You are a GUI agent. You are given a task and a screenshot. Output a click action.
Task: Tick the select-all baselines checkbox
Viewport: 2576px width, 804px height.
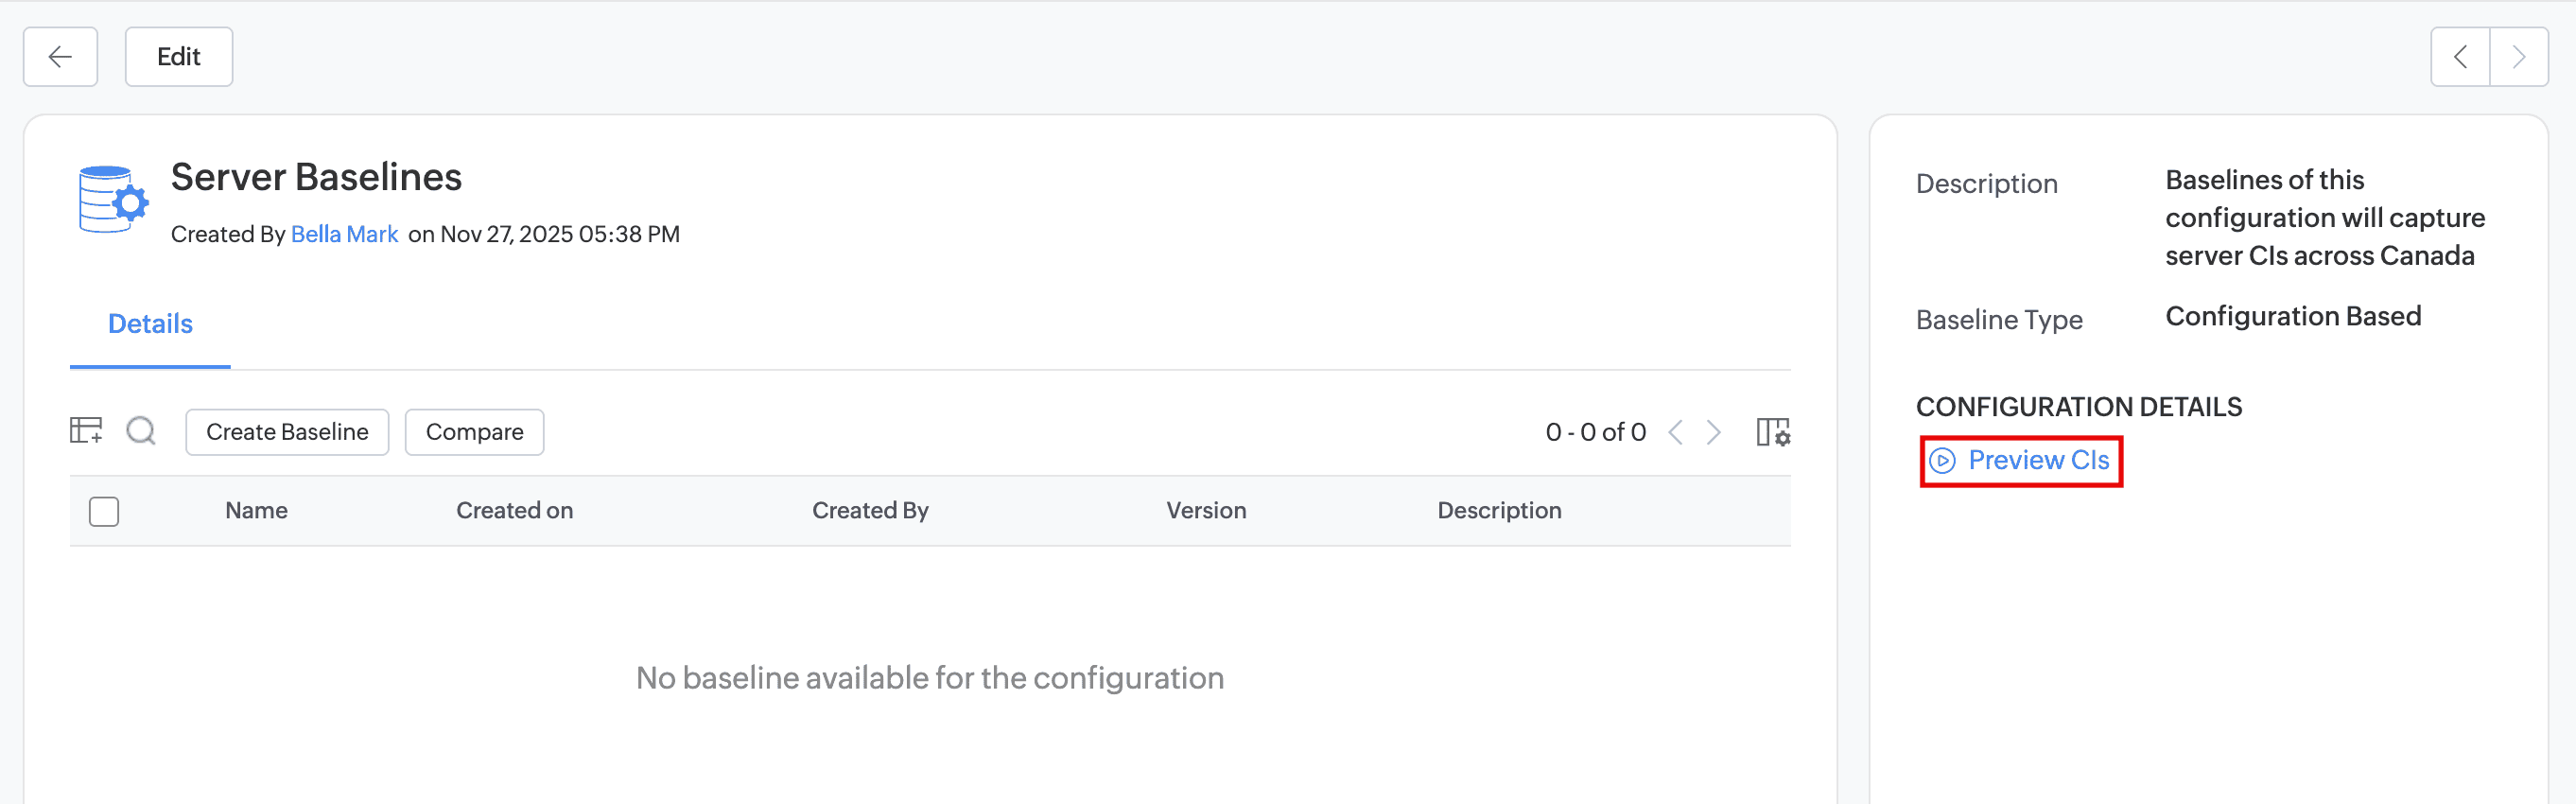tap(104, 511)
